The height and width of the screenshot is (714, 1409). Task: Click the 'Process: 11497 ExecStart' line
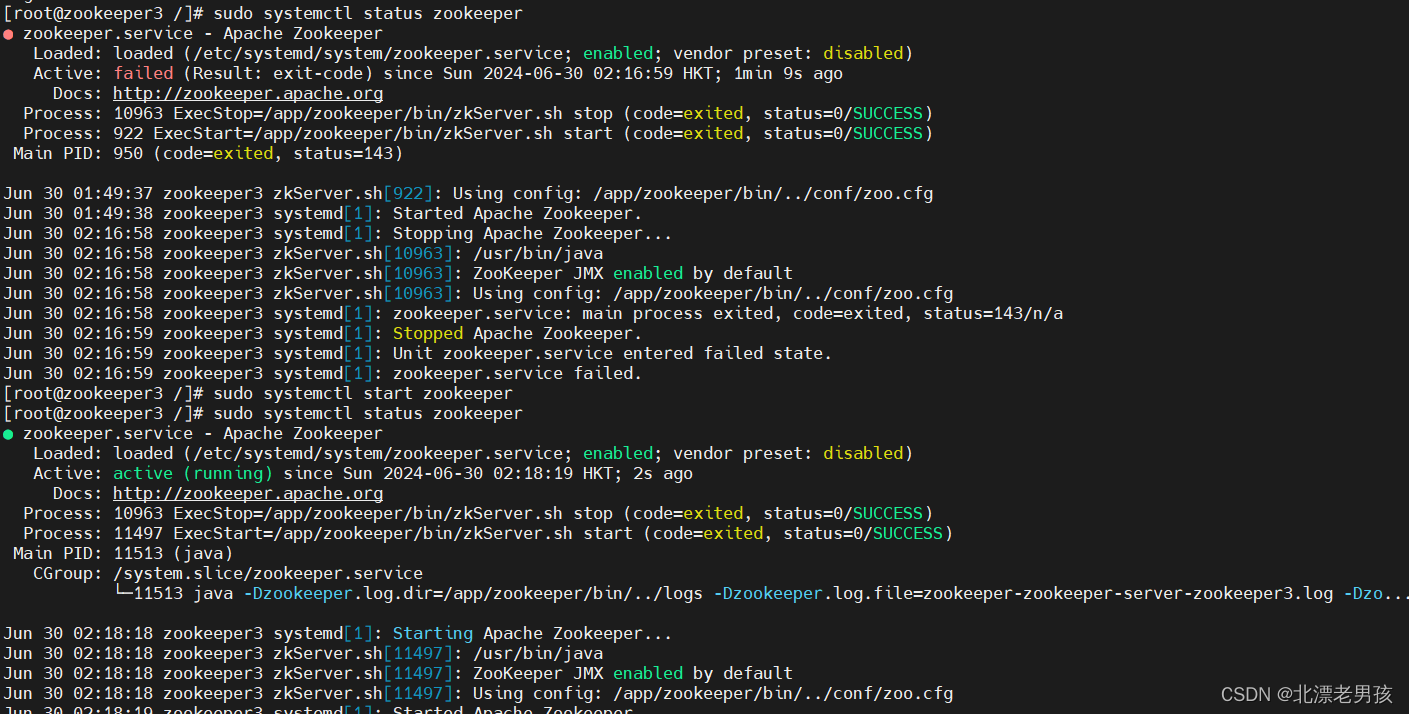pos(488,533)
